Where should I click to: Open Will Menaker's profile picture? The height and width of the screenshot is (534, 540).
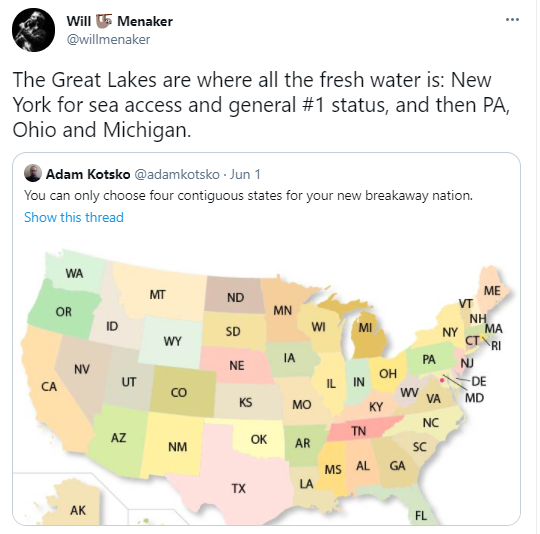coord(33,30)
